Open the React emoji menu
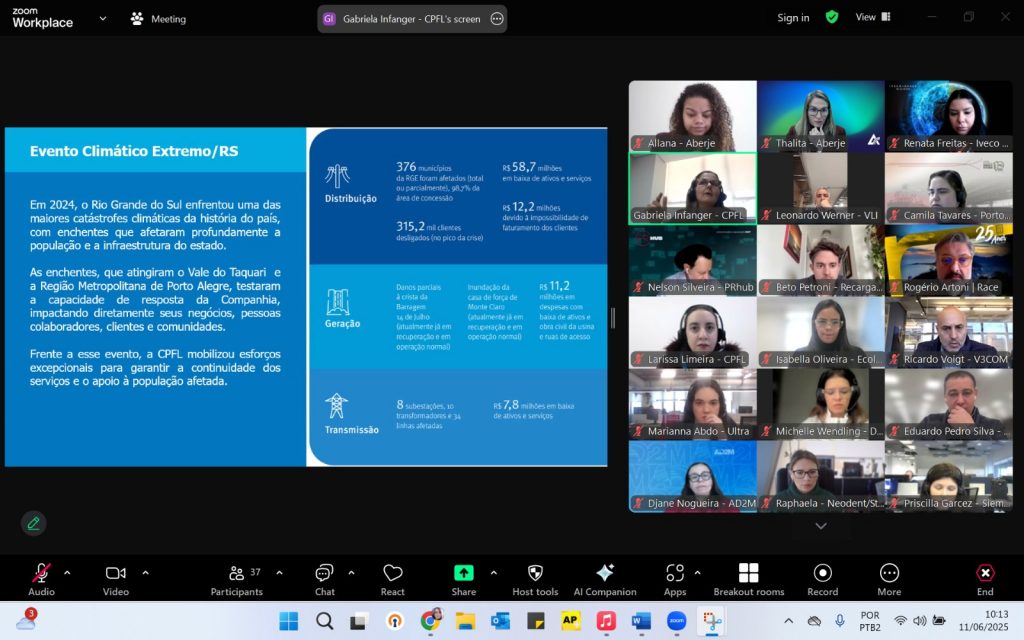 (x=393, y=578)
